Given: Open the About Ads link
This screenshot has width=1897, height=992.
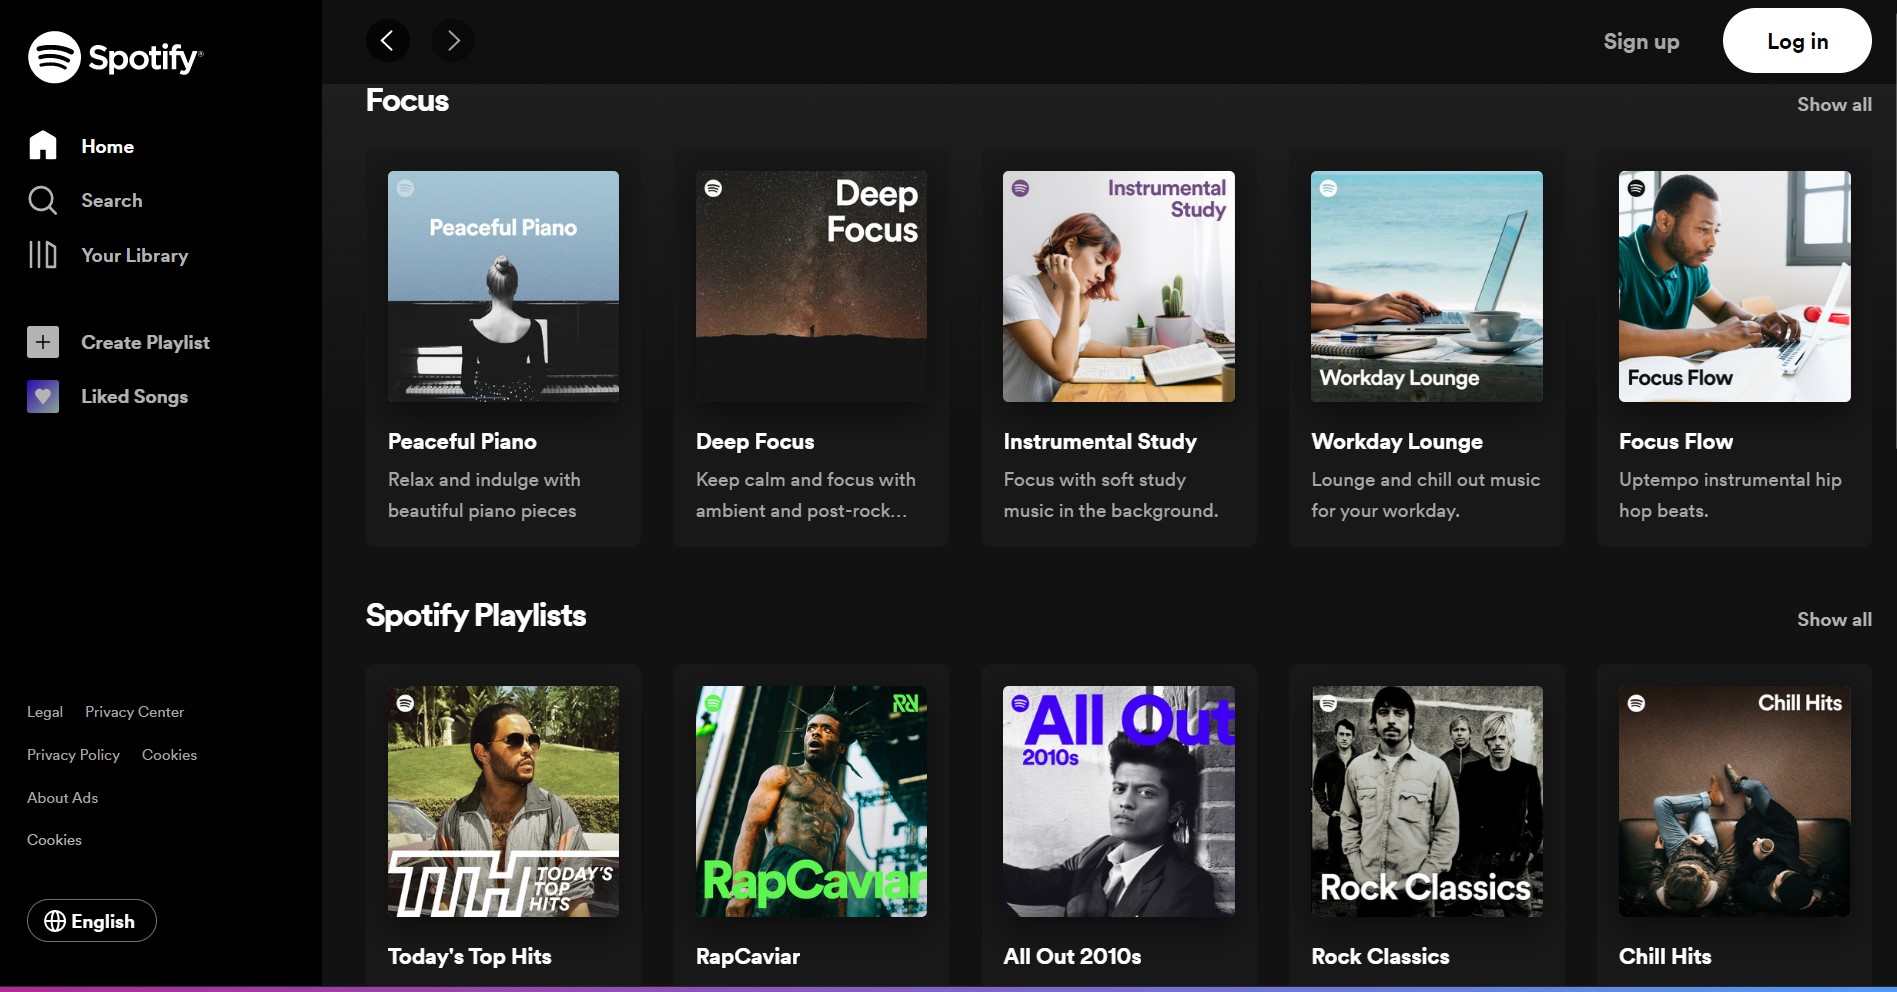Looking at the screenshot, I should point(62,798).
